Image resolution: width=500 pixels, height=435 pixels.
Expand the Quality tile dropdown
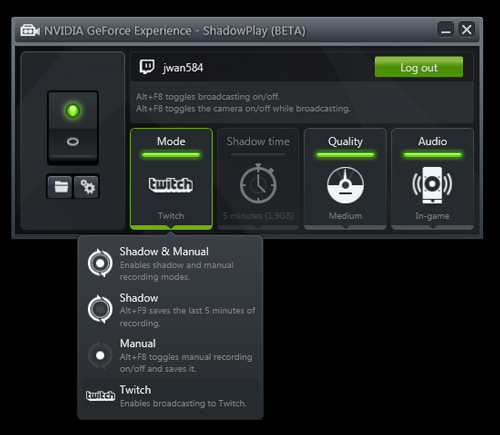[x=345, y=179]
